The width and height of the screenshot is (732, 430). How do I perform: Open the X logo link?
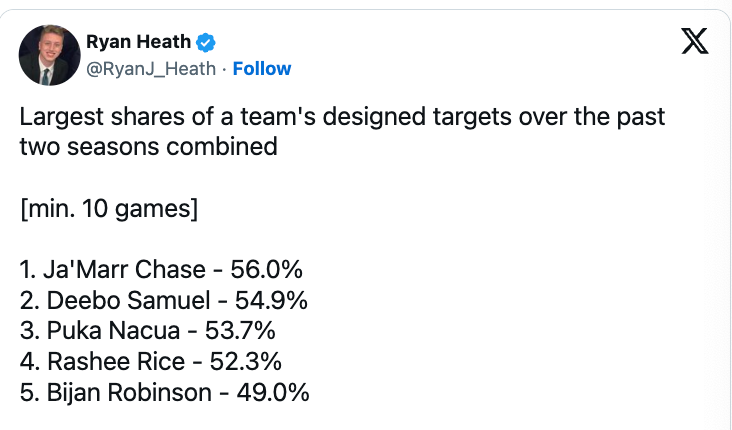click(695, 41)
